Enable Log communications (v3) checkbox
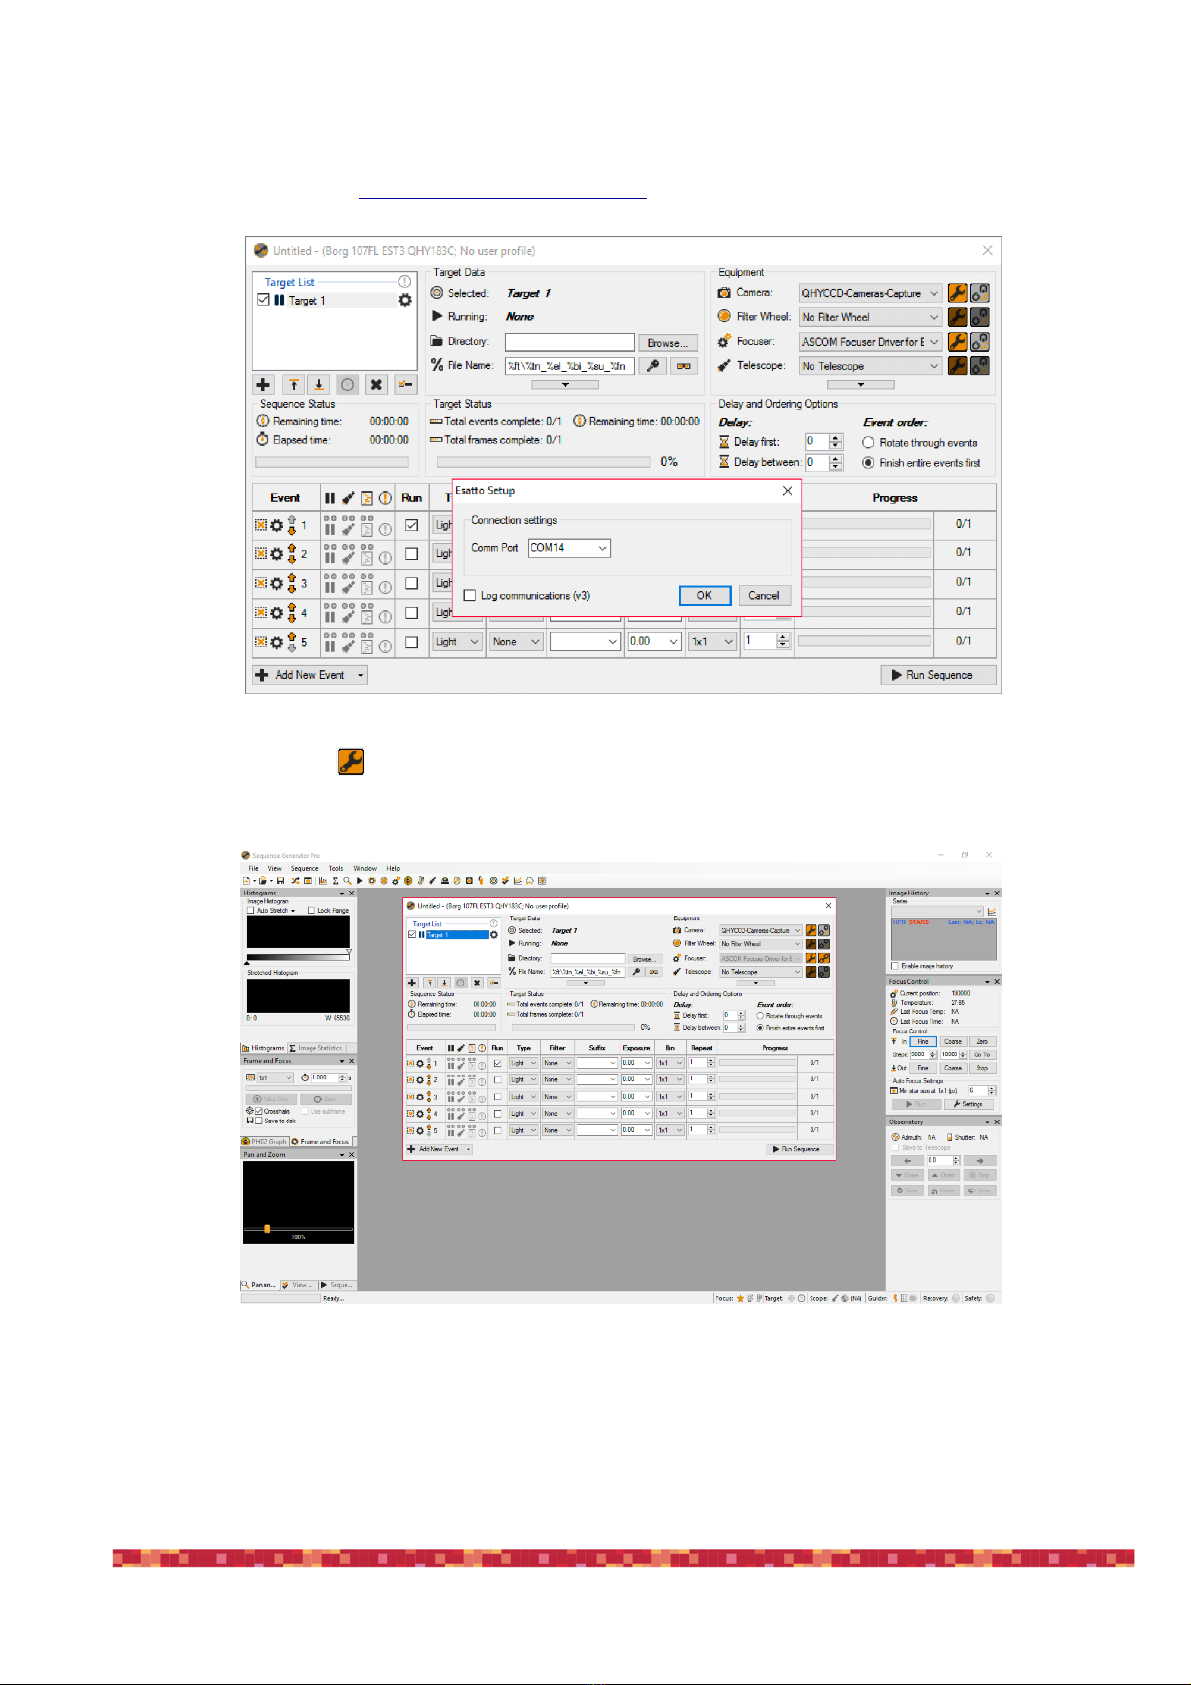Screen dimensions: 1191x1685 point(470,595)
